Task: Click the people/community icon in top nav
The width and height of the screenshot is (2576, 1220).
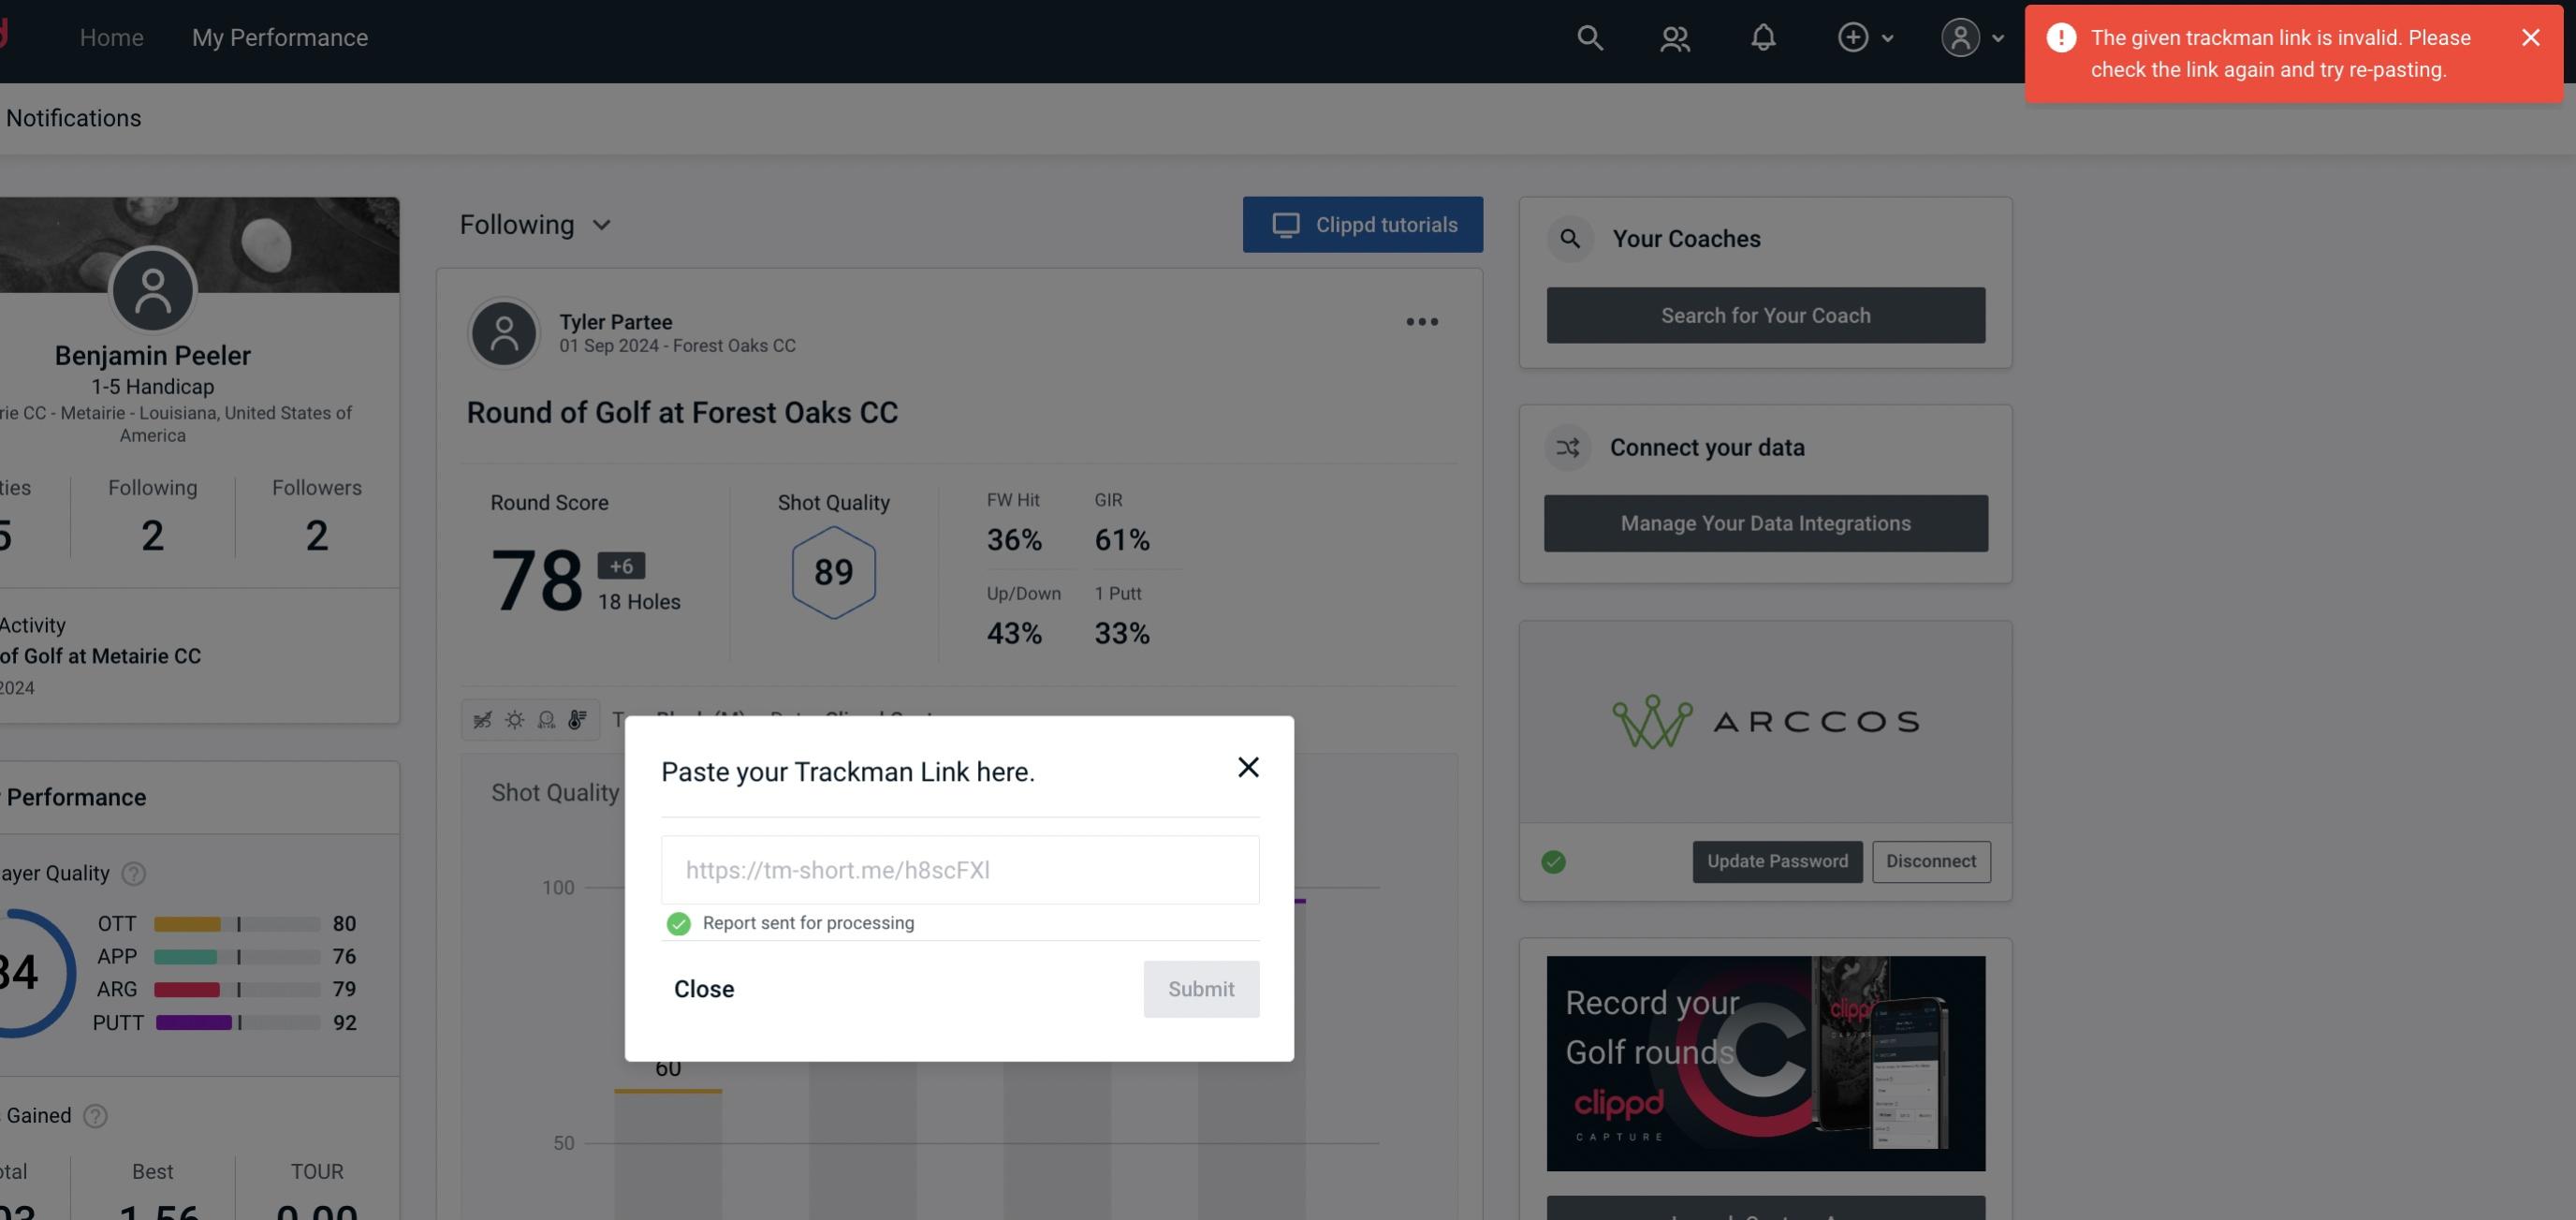Action: point(1673,37)
